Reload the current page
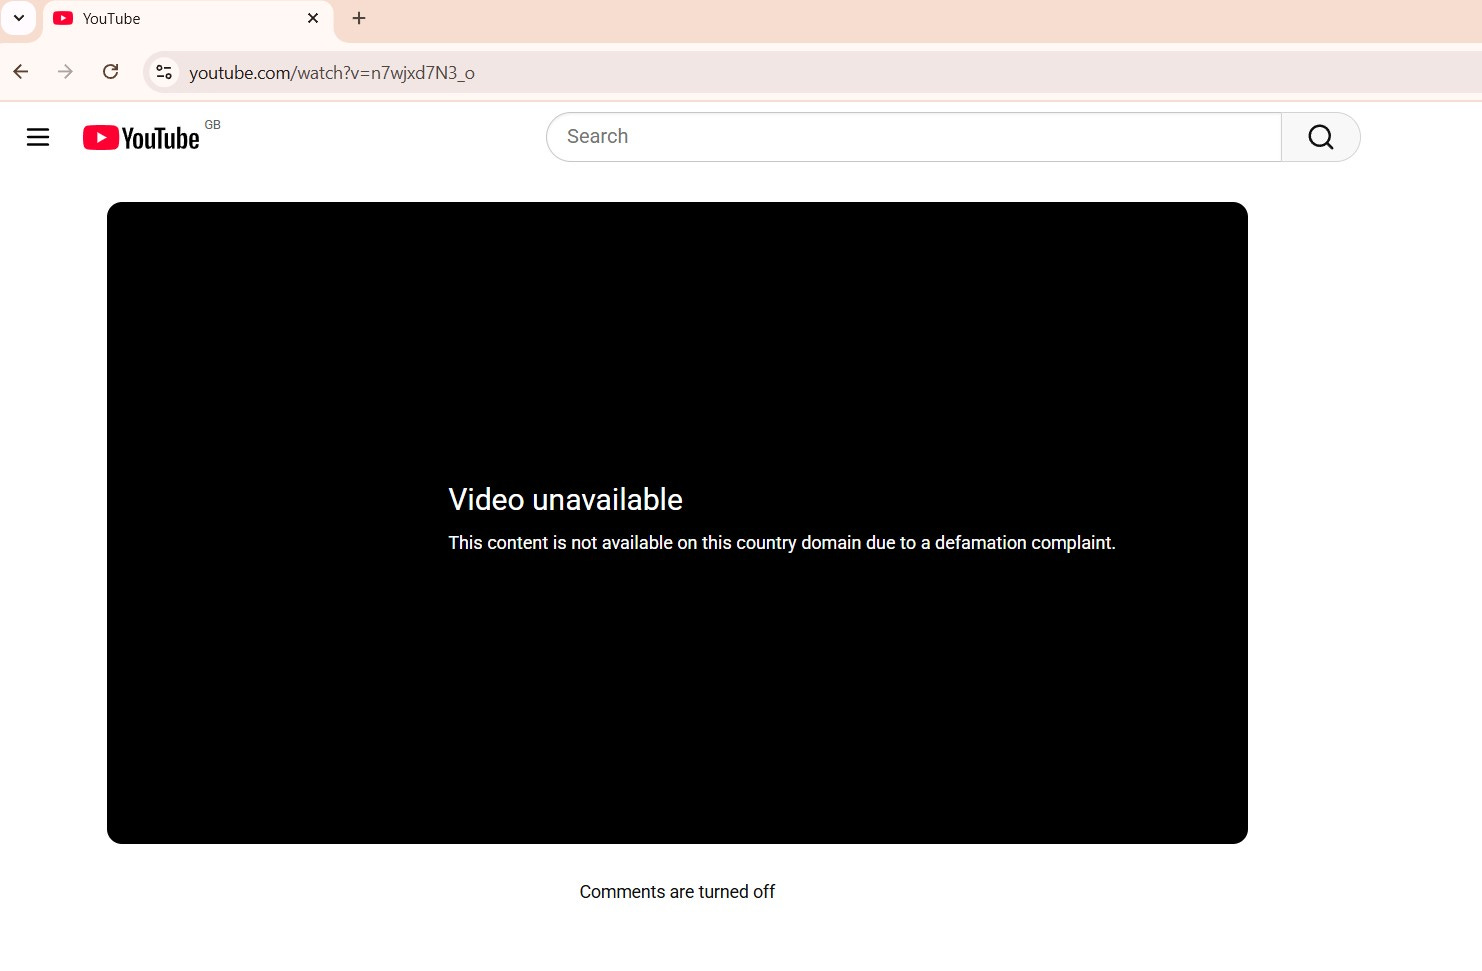 111,72
